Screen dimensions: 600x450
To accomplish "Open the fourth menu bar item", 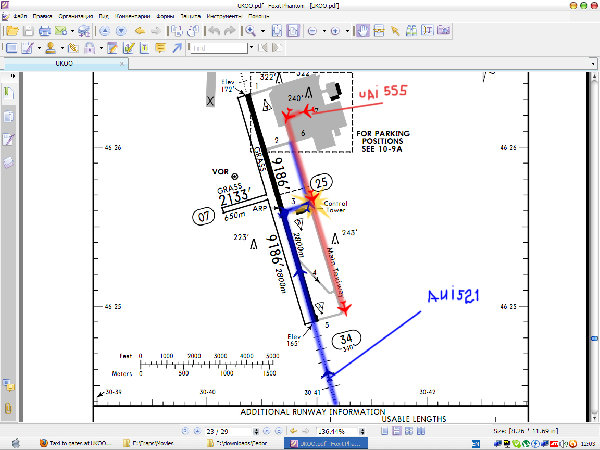I will pyautogui.click(x=104, y=16).
